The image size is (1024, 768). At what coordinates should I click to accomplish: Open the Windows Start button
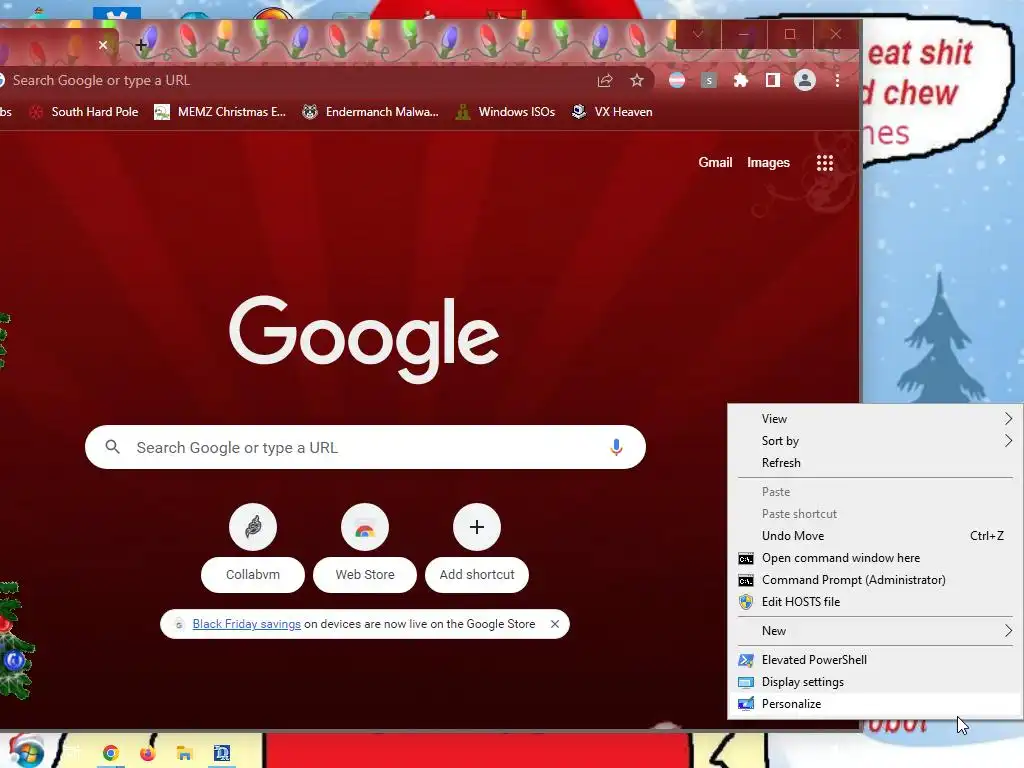click(26, 751)
